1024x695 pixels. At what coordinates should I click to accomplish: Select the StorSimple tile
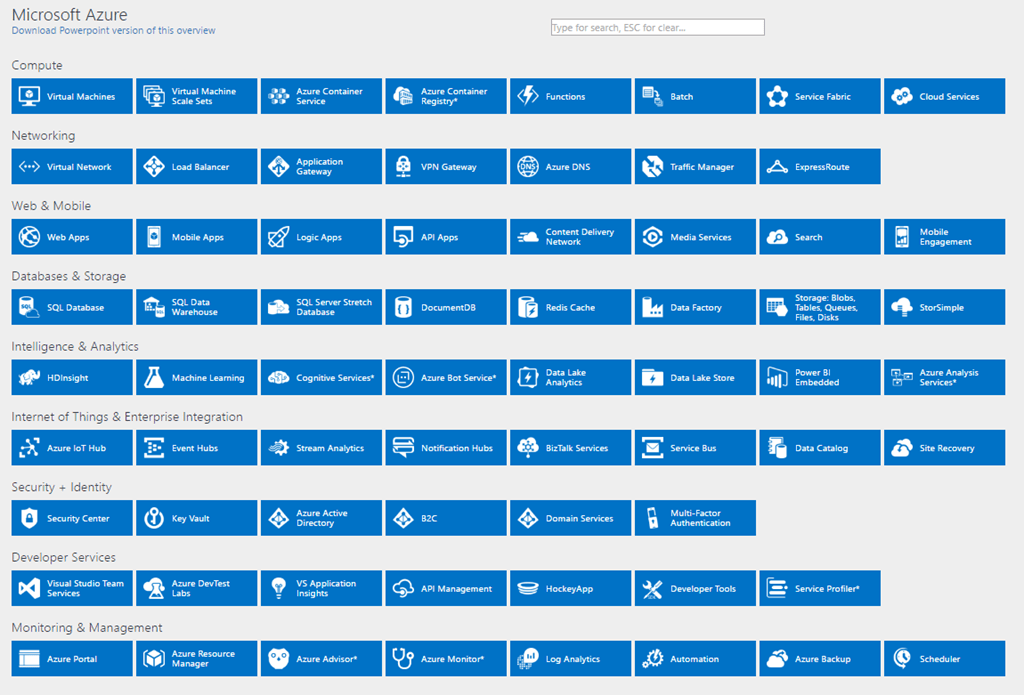945,307
